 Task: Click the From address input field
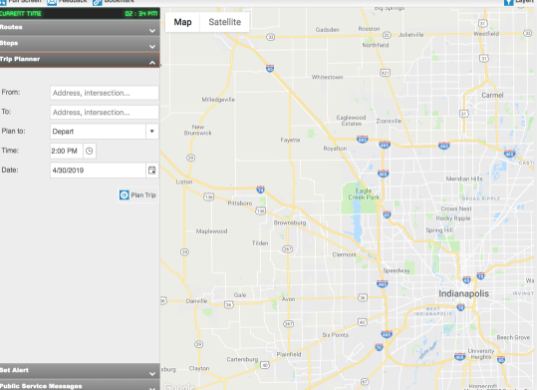coord(104,93)
